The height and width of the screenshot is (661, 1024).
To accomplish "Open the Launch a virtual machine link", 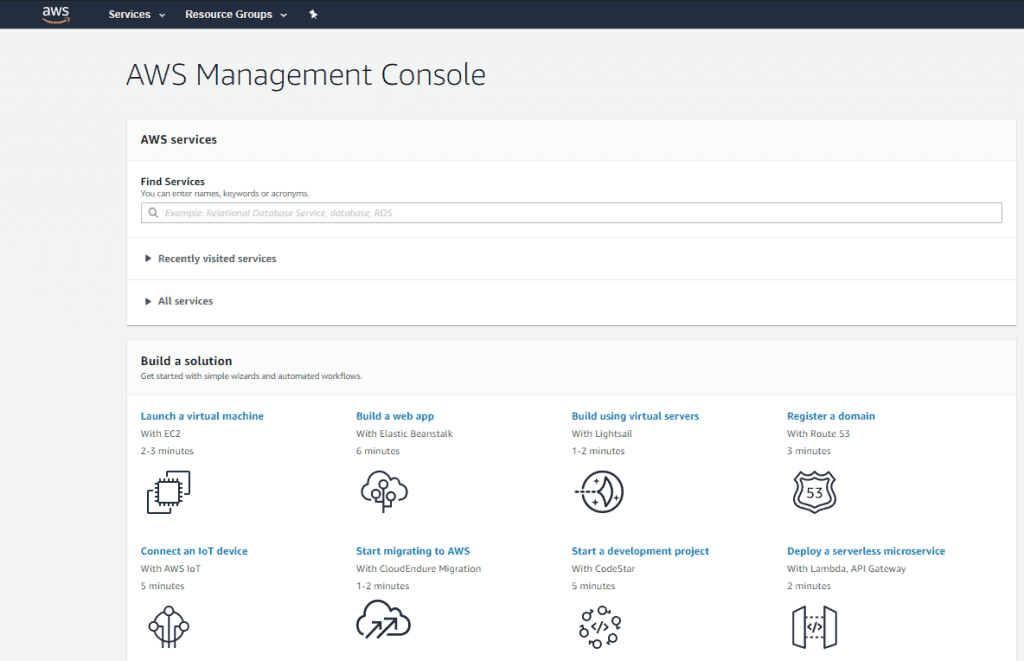I will (x=202, y=416).
